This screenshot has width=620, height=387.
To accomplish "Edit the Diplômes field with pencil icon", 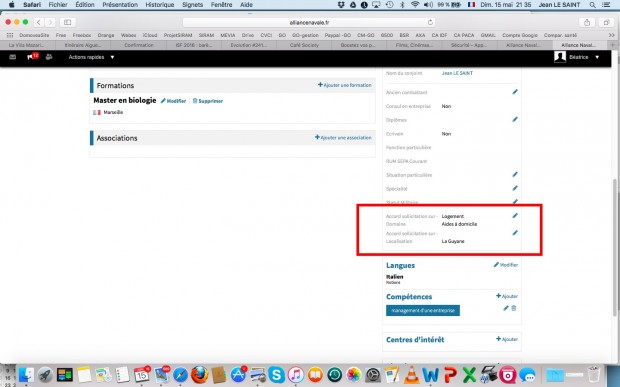I will click(x=515, y=119).
